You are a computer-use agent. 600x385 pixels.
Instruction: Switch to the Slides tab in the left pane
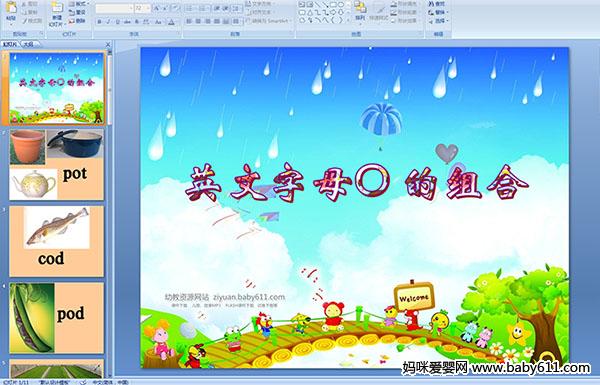coord(10,44)
